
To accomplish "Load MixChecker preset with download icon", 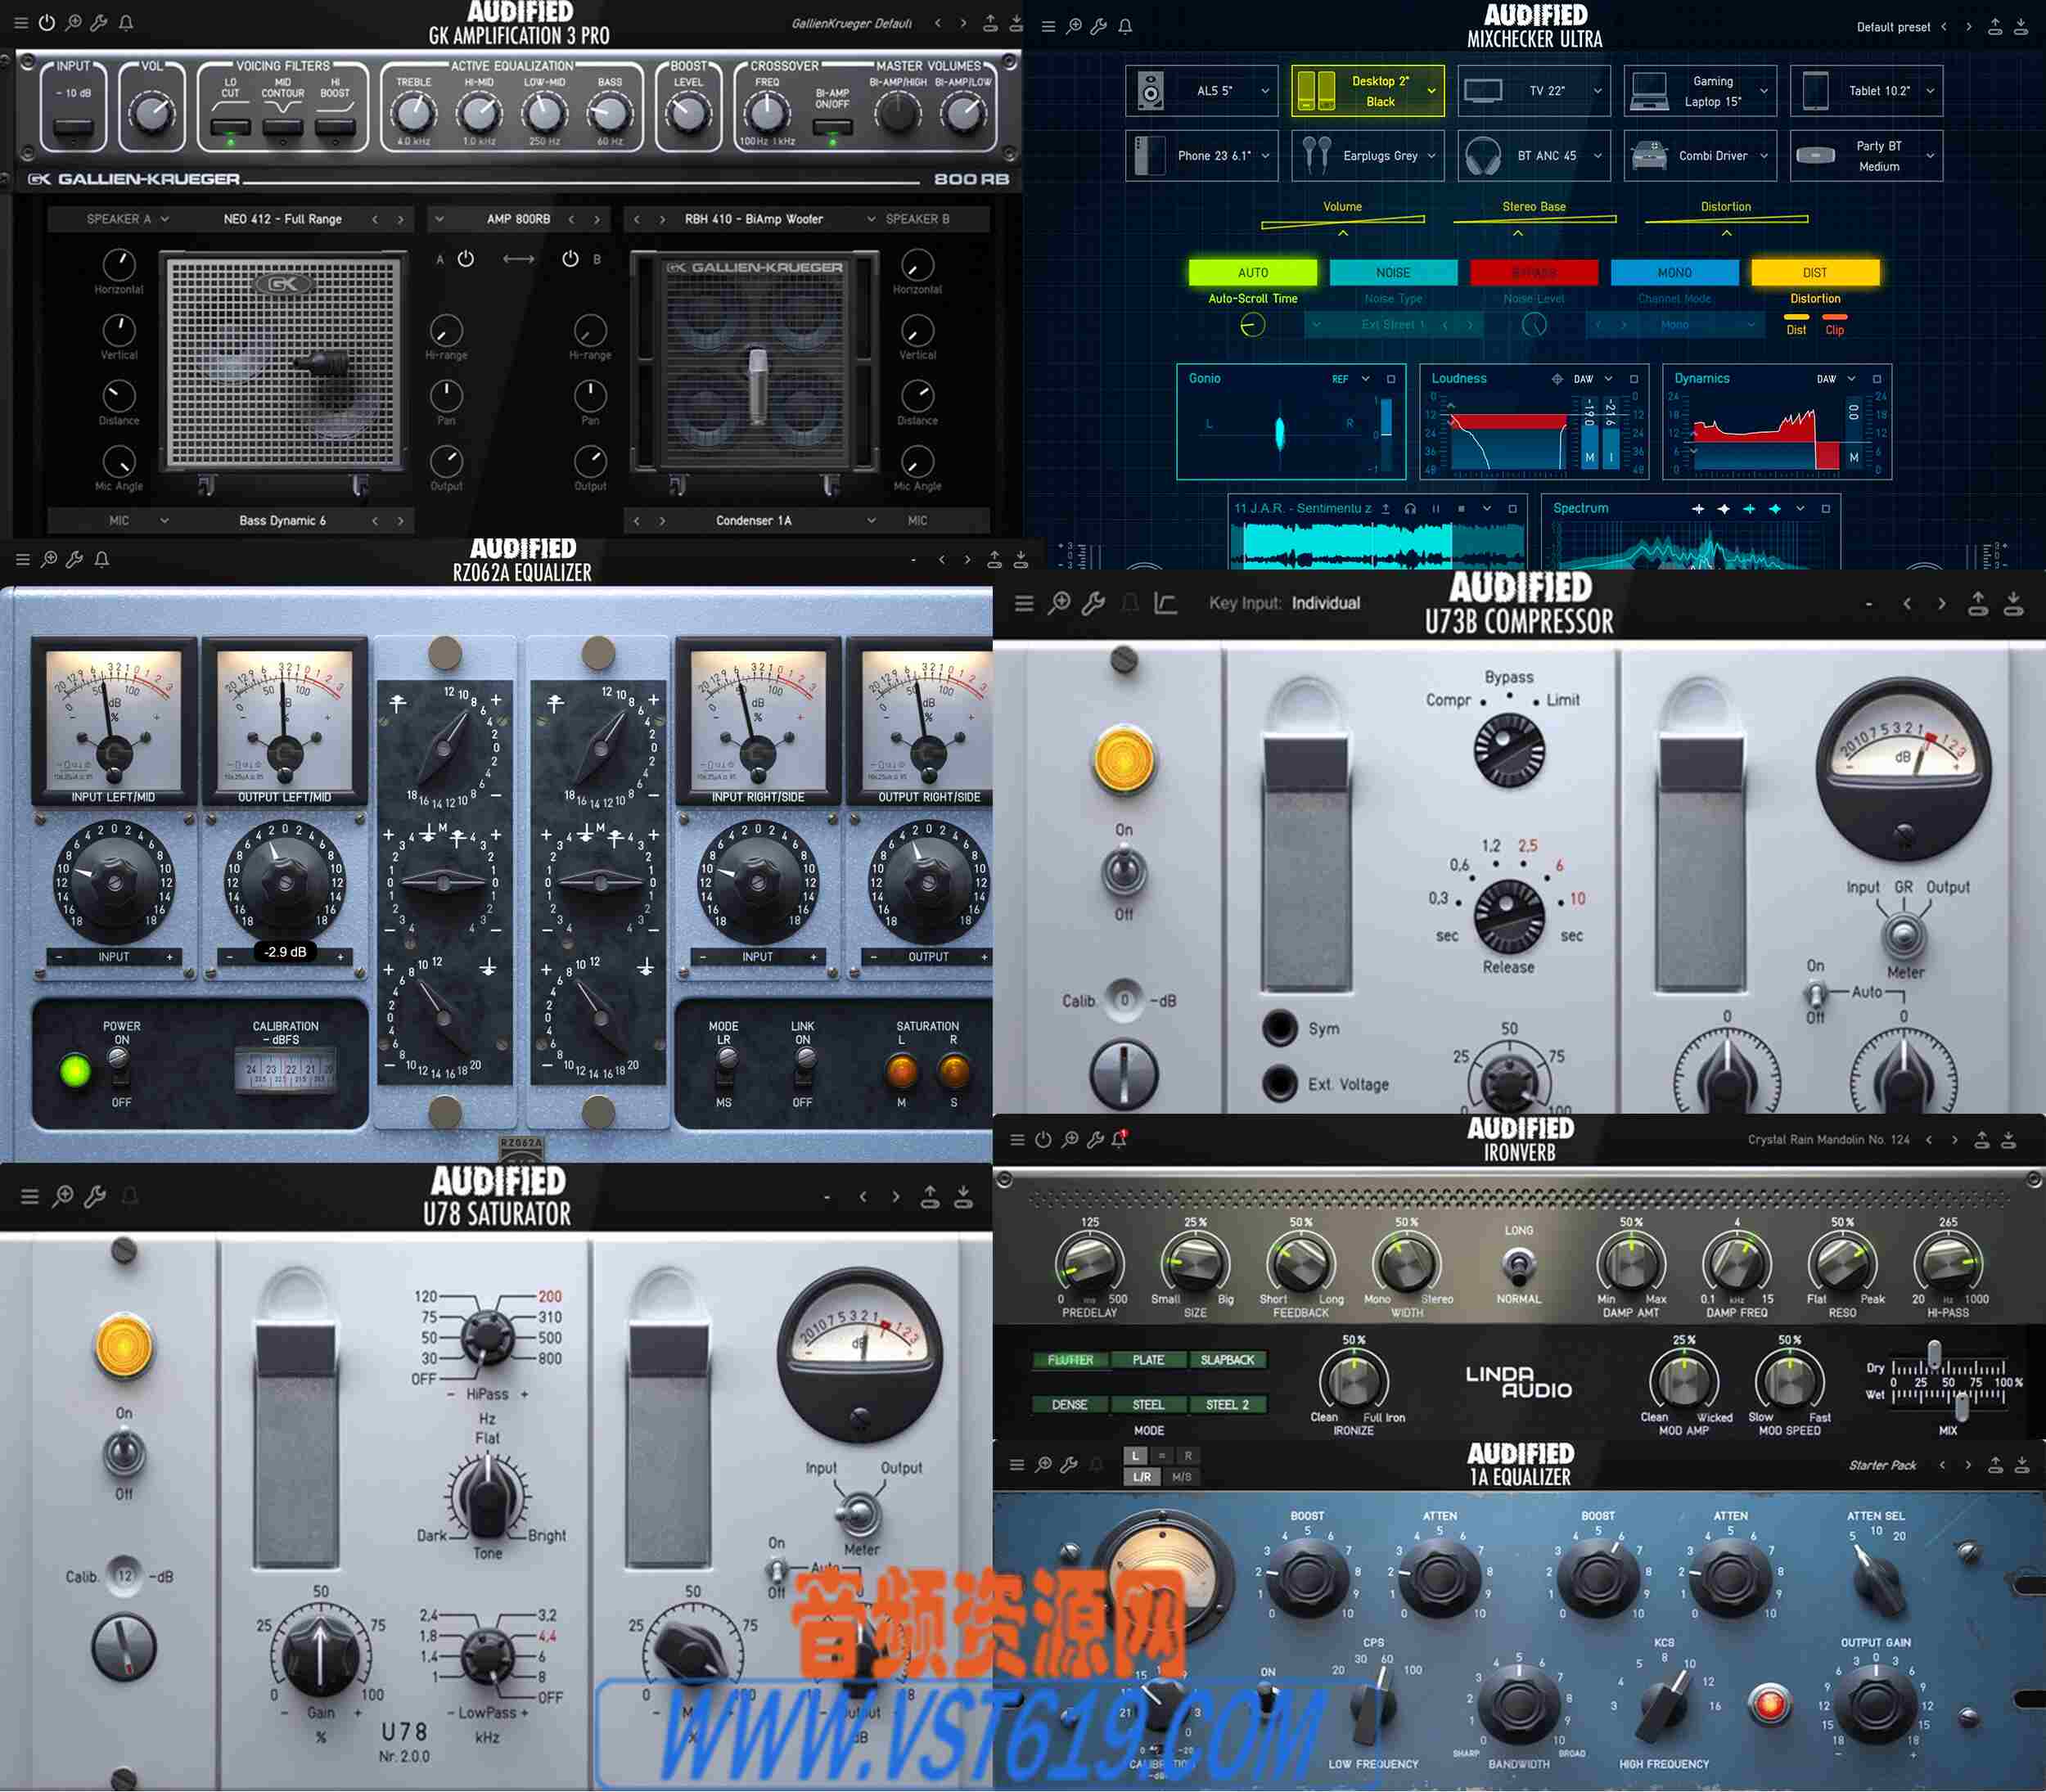I will tap(2021, 26).
